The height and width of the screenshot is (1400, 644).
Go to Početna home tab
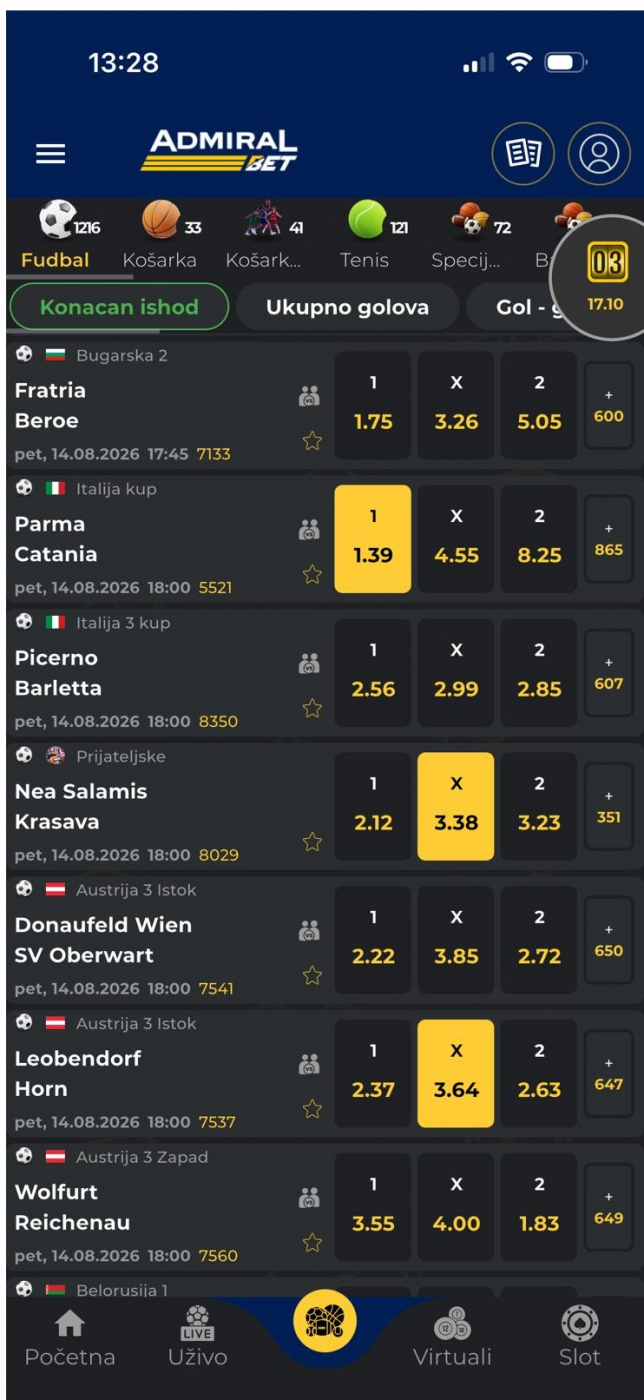pyautogui.click(x=70, y=1336)
